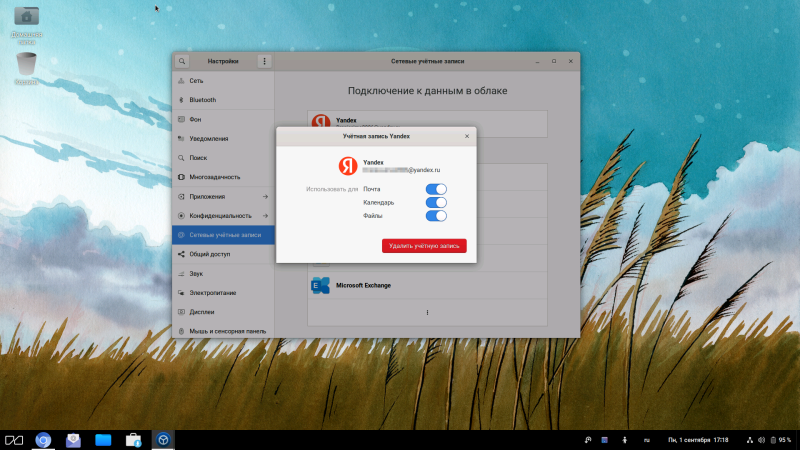Select Bluetooth in the settings sidebar
The width and height of the screenshot is (800, 450).
pos(202,100)
